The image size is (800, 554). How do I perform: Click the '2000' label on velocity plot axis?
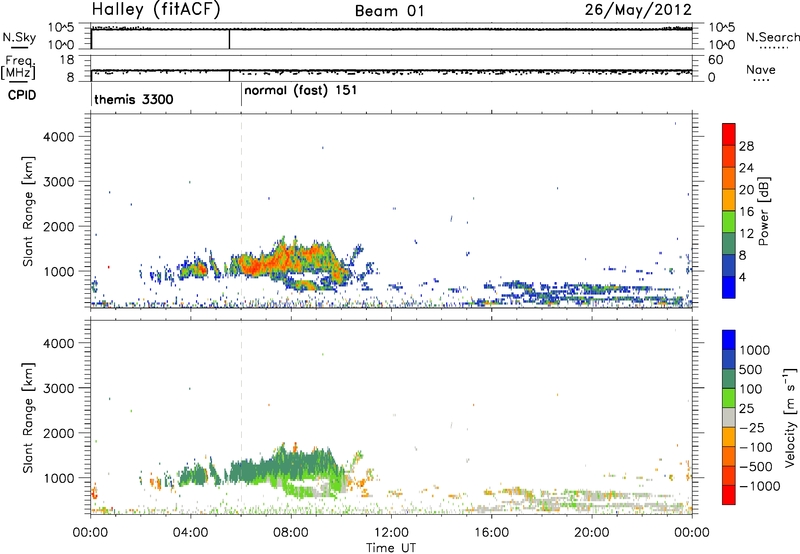[x=58, y=433]
